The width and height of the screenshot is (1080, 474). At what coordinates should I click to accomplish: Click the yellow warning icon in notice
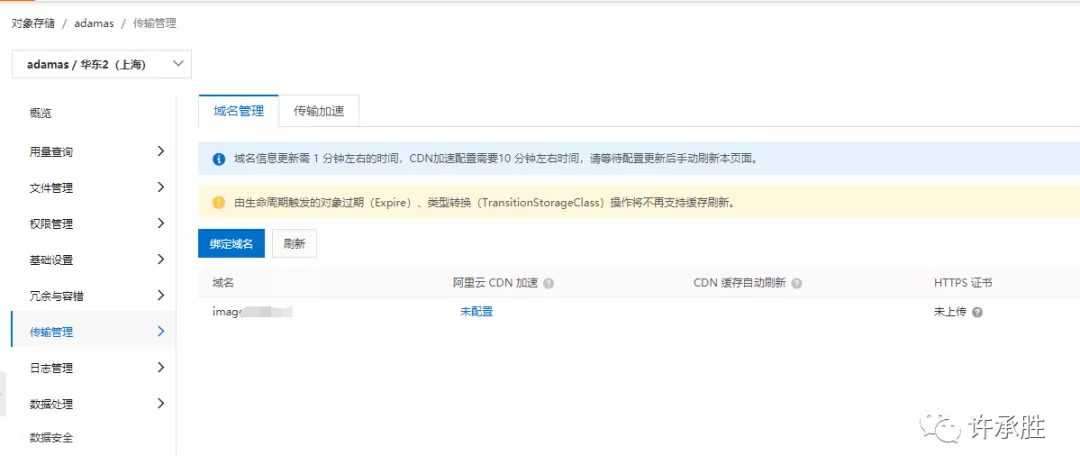218,203
